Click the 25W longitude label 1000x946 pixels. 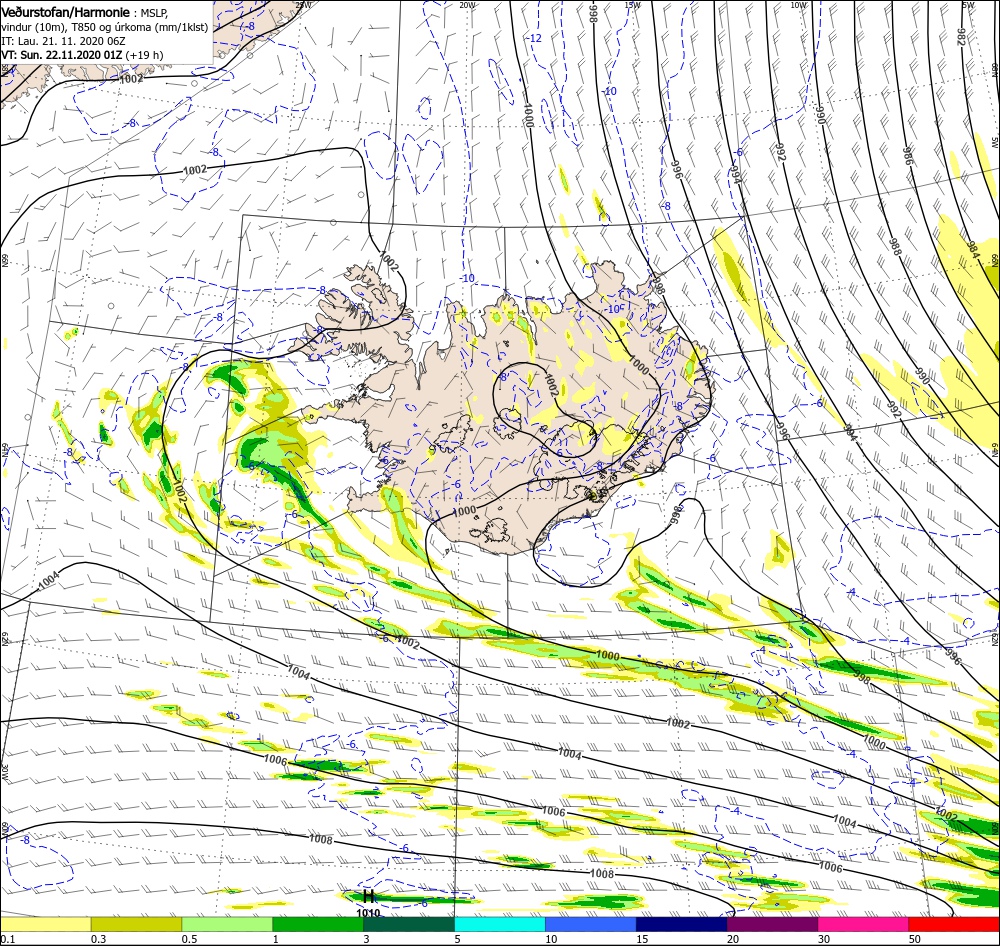304,4
